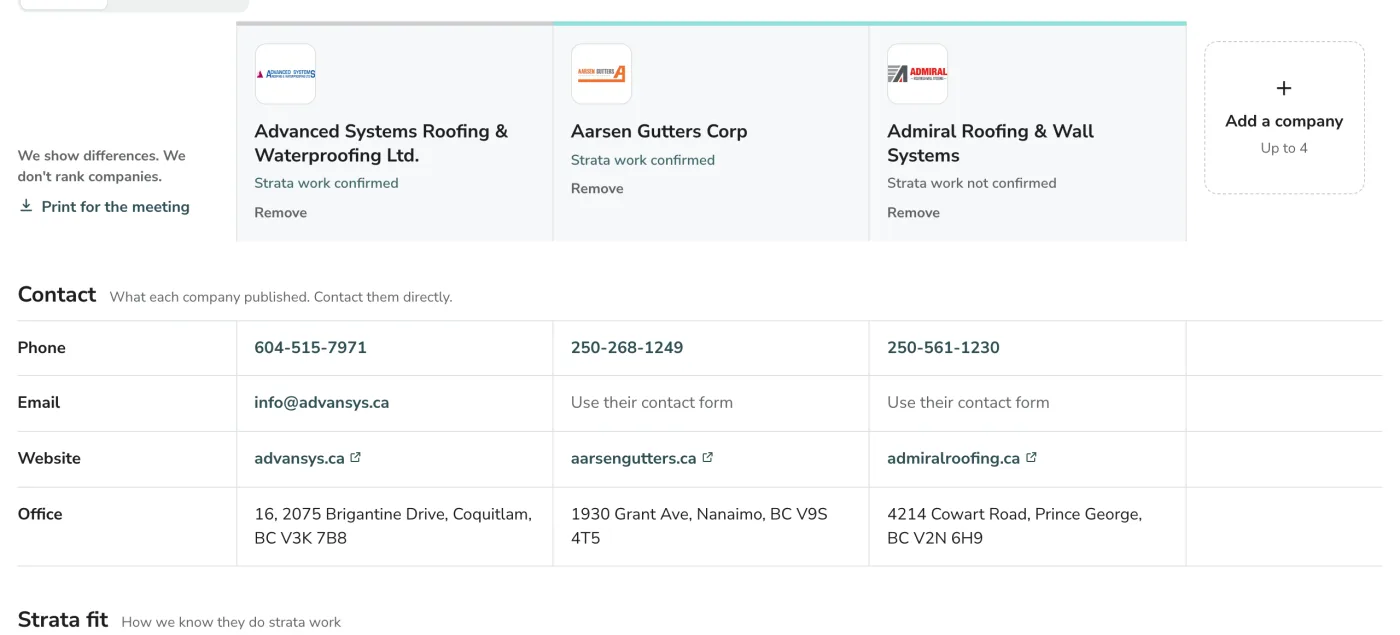
Task: Click the Prince George office address
Action: [1014, 526]
